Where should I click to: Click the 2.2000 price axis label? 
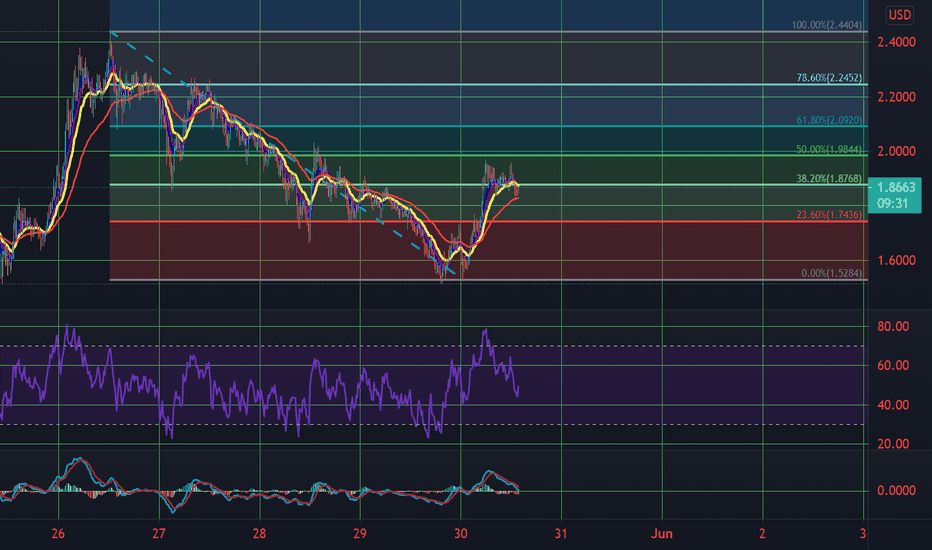pos(896,97)
